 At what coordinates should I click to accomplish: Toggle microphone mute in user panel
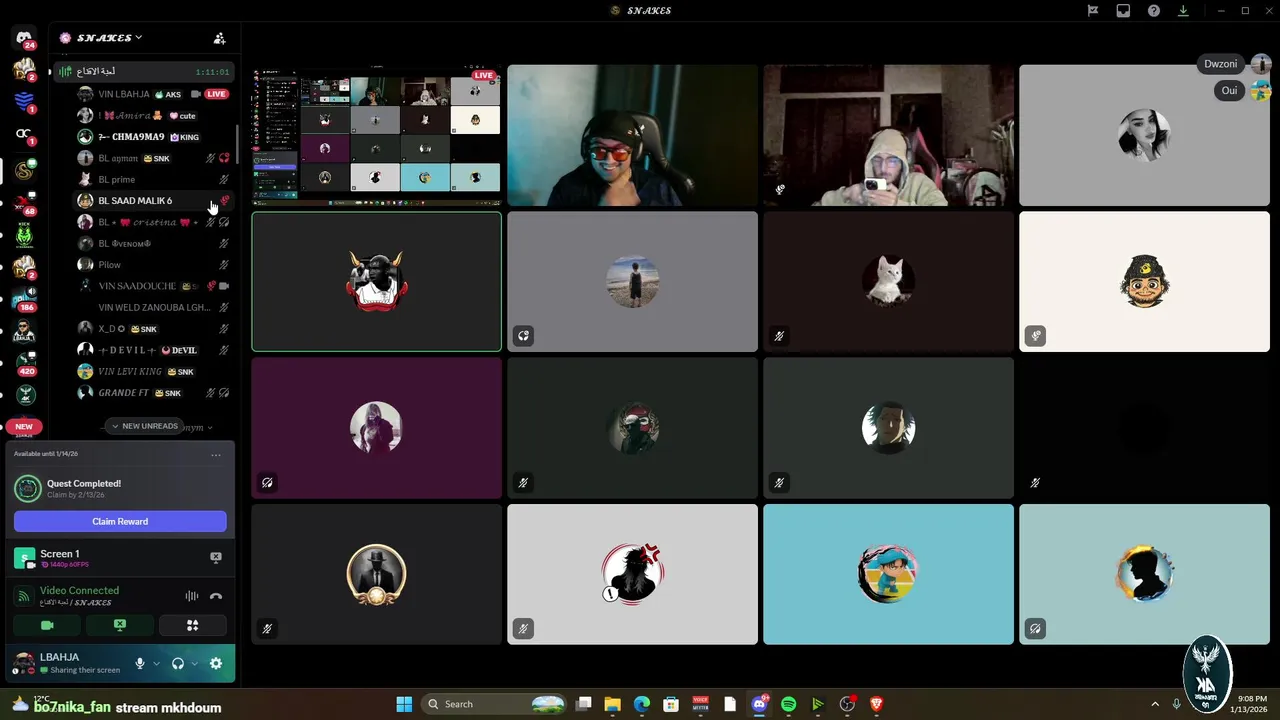click(x=140, y=663)
